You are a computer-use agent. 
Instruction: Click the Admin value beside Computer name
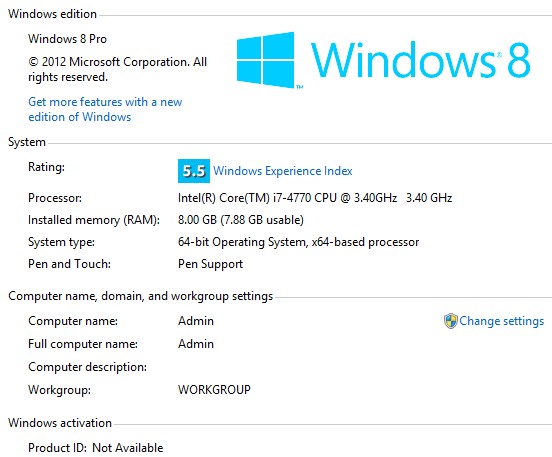(196, 321)
